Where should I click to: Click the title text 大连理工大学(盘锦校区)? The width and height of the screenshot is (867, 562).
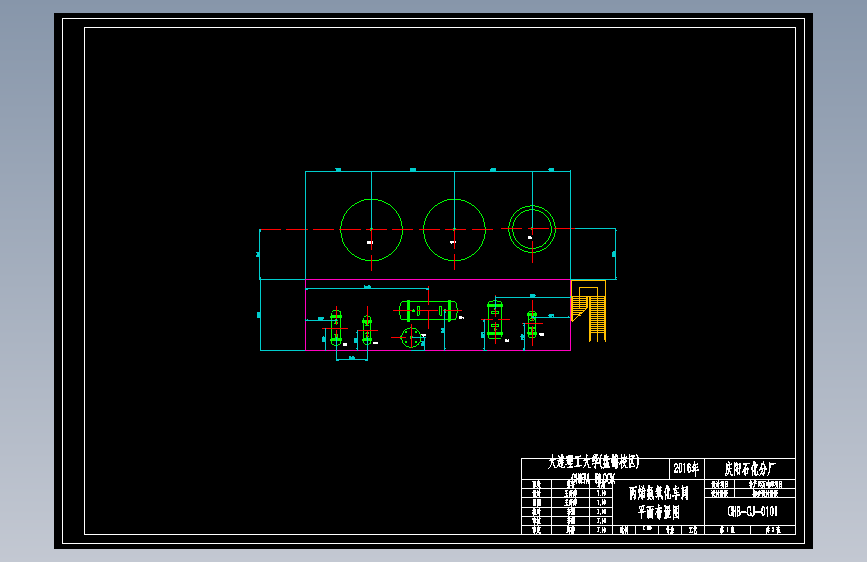coord(593,462)
